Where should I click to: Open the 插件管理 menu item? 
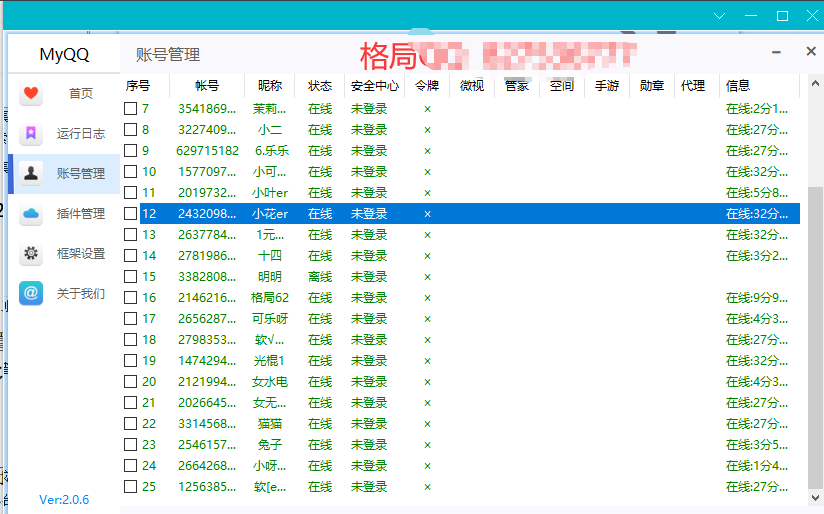80,213
